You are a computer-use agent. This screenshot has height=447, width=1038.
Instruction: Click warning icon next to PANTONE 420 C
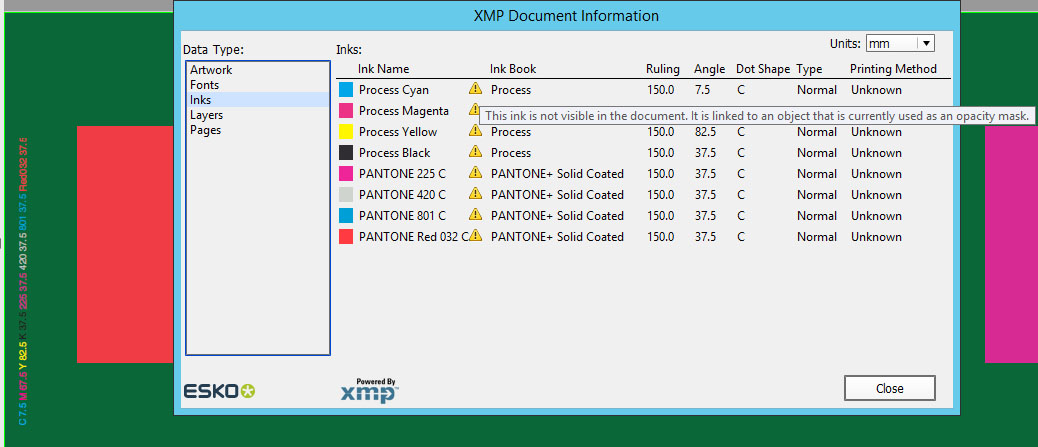(x=475, y=193)
